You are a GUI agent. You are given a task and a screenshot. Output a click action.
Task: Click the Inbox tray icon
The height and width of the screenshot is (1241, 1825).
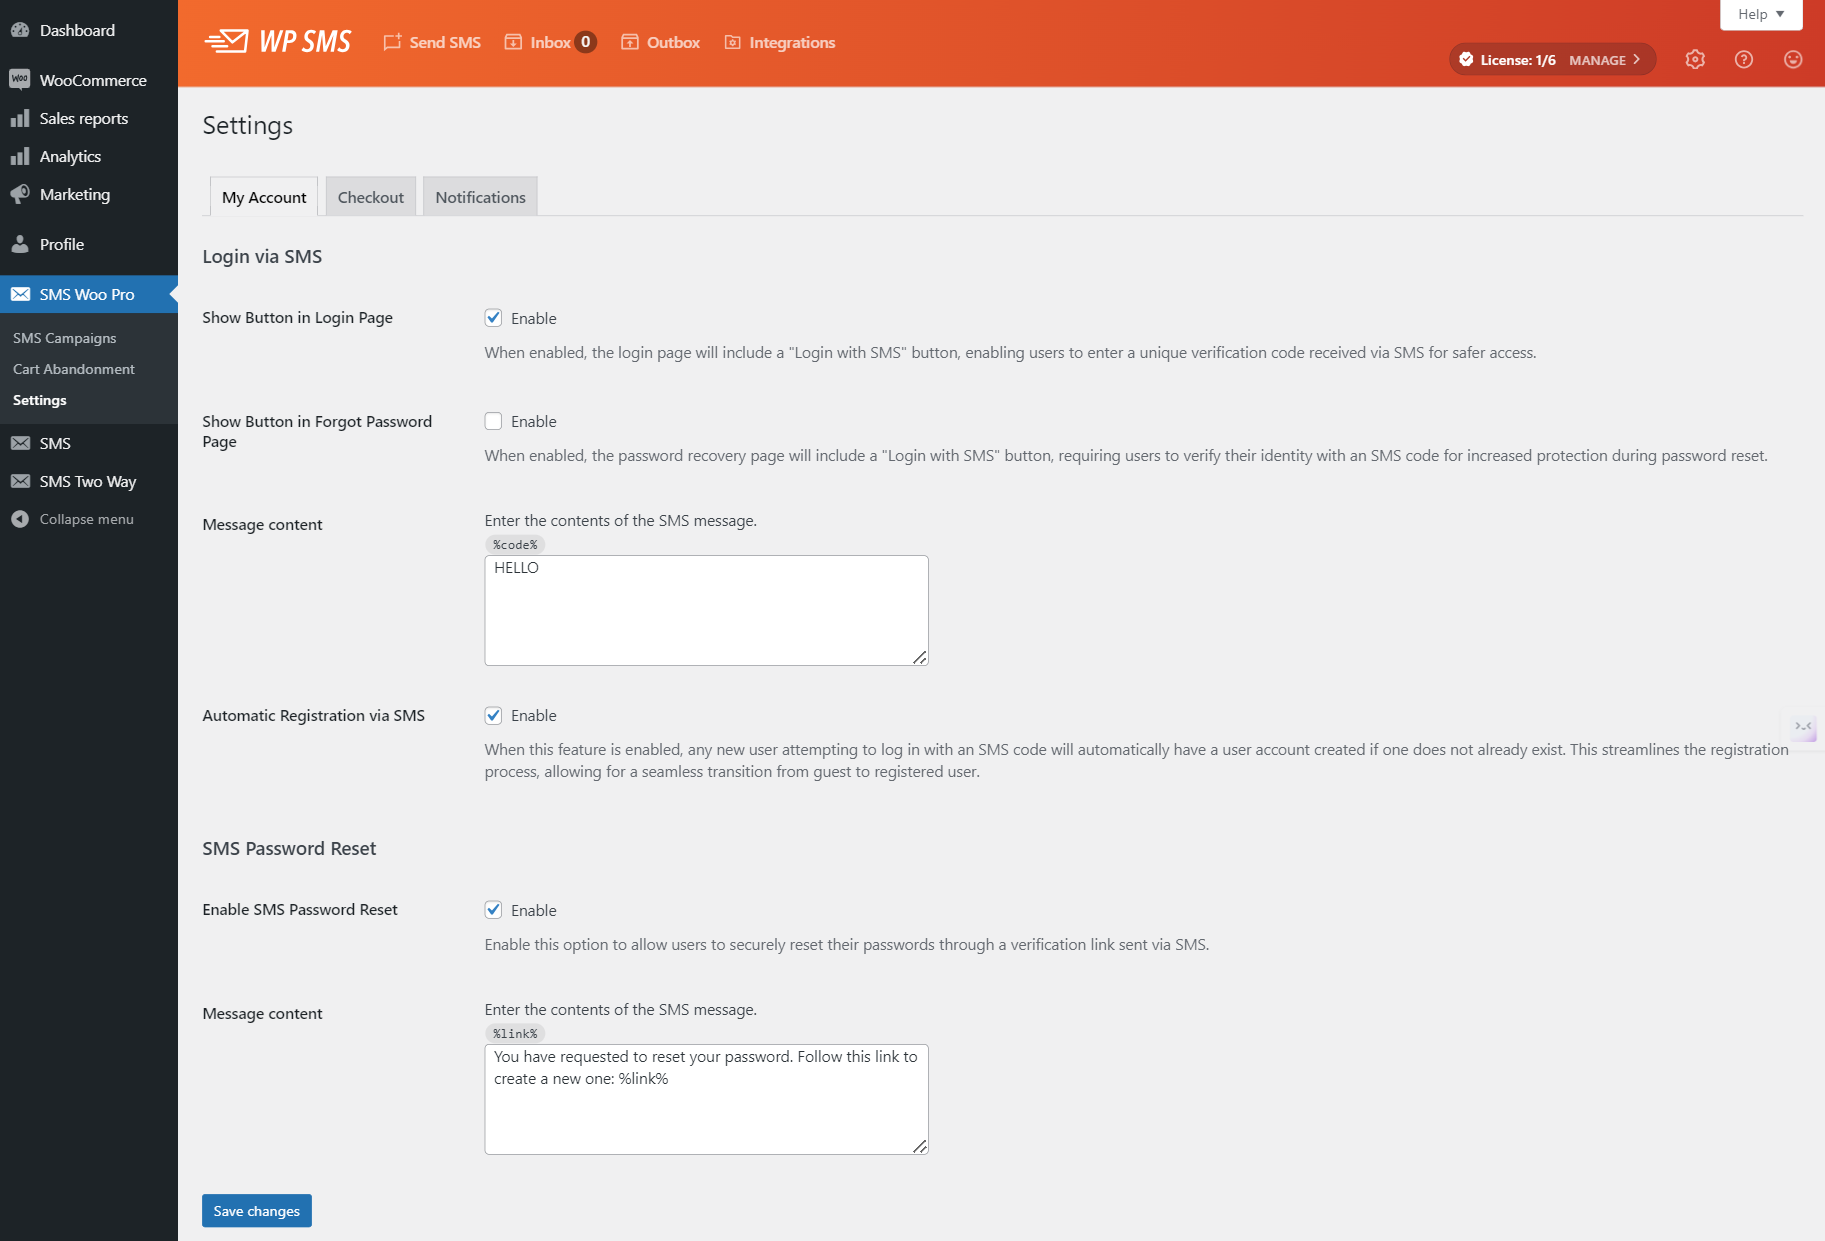(x=513, y=42)
